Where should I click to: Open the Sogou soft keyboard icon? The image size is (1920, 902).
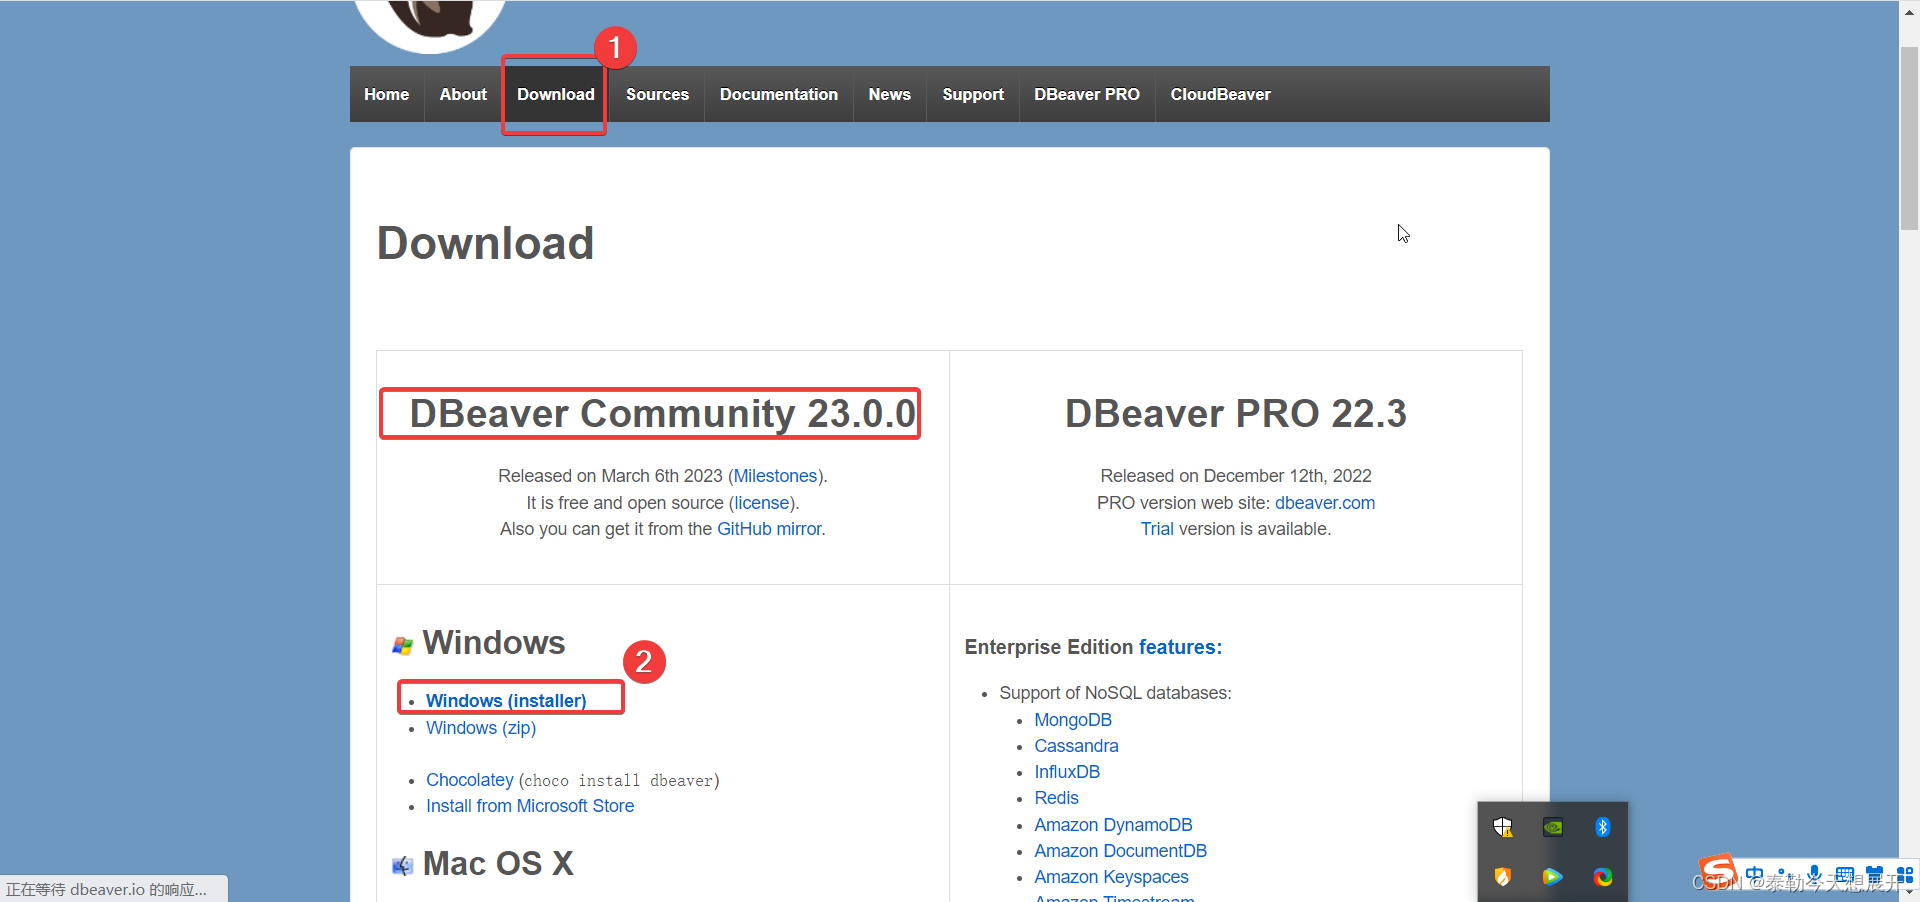tap(1845, 874)
